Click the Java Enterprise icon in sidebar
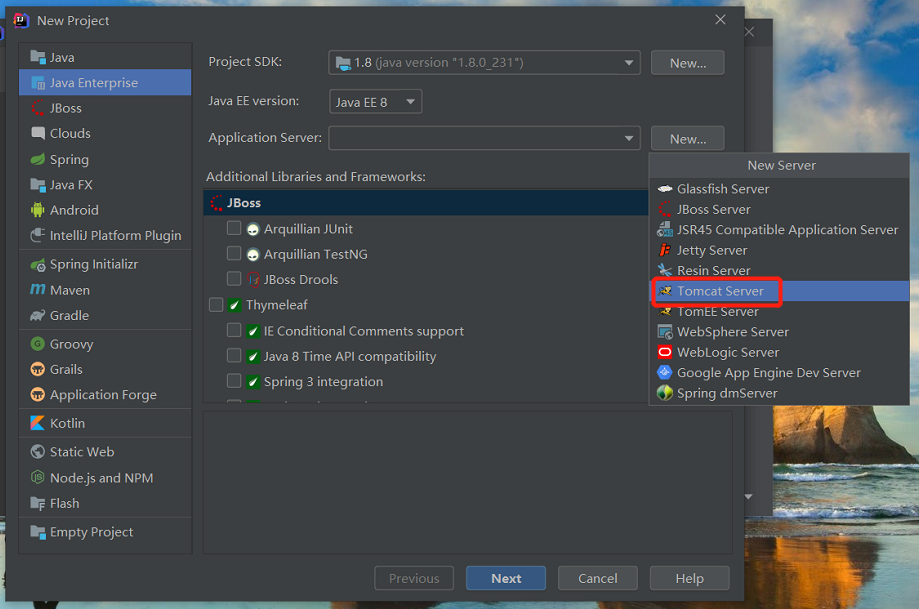This screenshot has height=609, width=919. (x=38, y=83)
